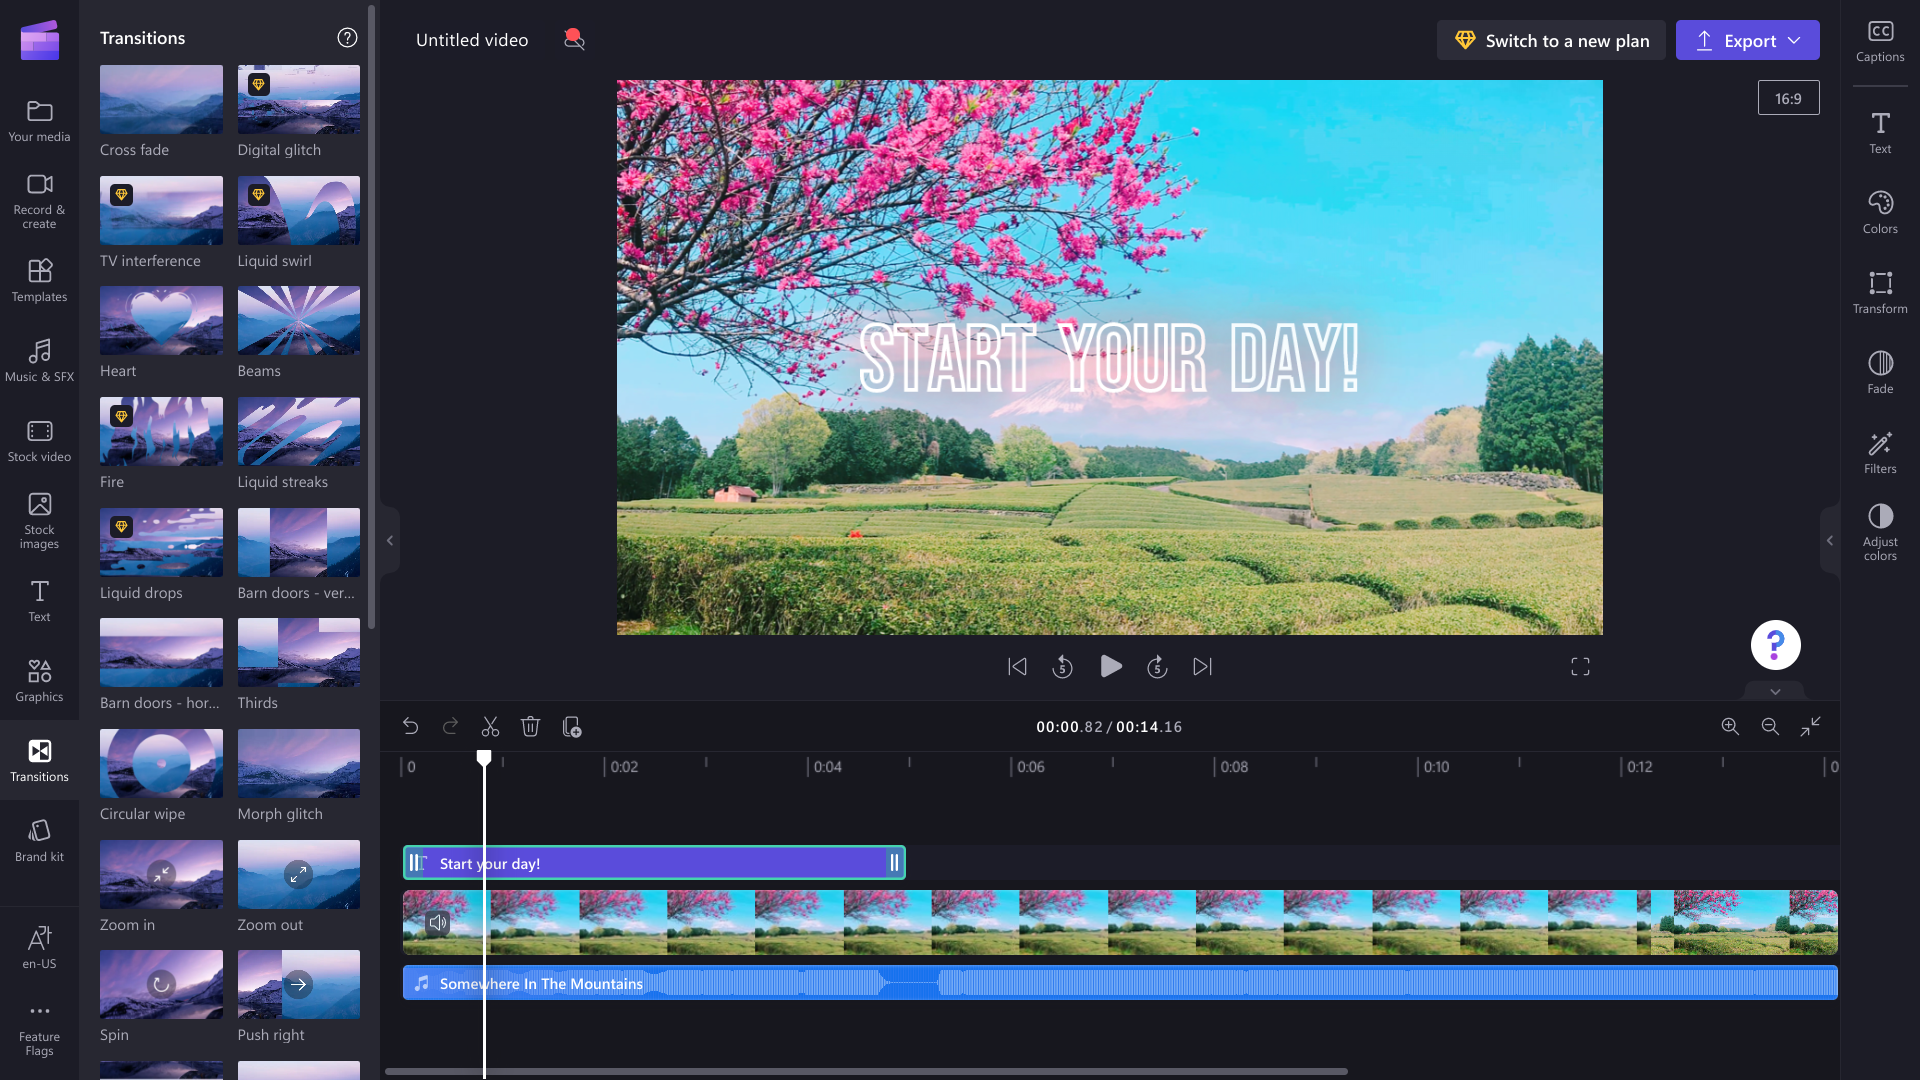
Task: Rewind five seconds
Action: [x=1063, y=667]
